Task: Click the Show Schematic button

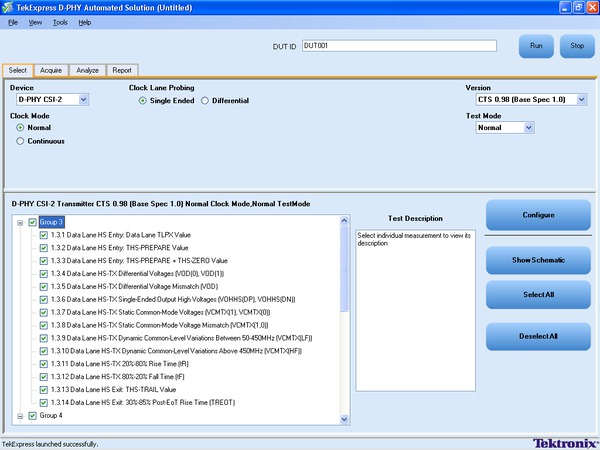Action: (x=538, y=260)
